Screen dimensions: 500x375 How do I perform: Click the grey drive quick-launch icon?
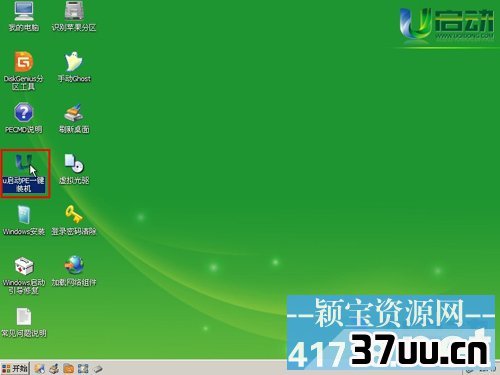pos(97,369)
